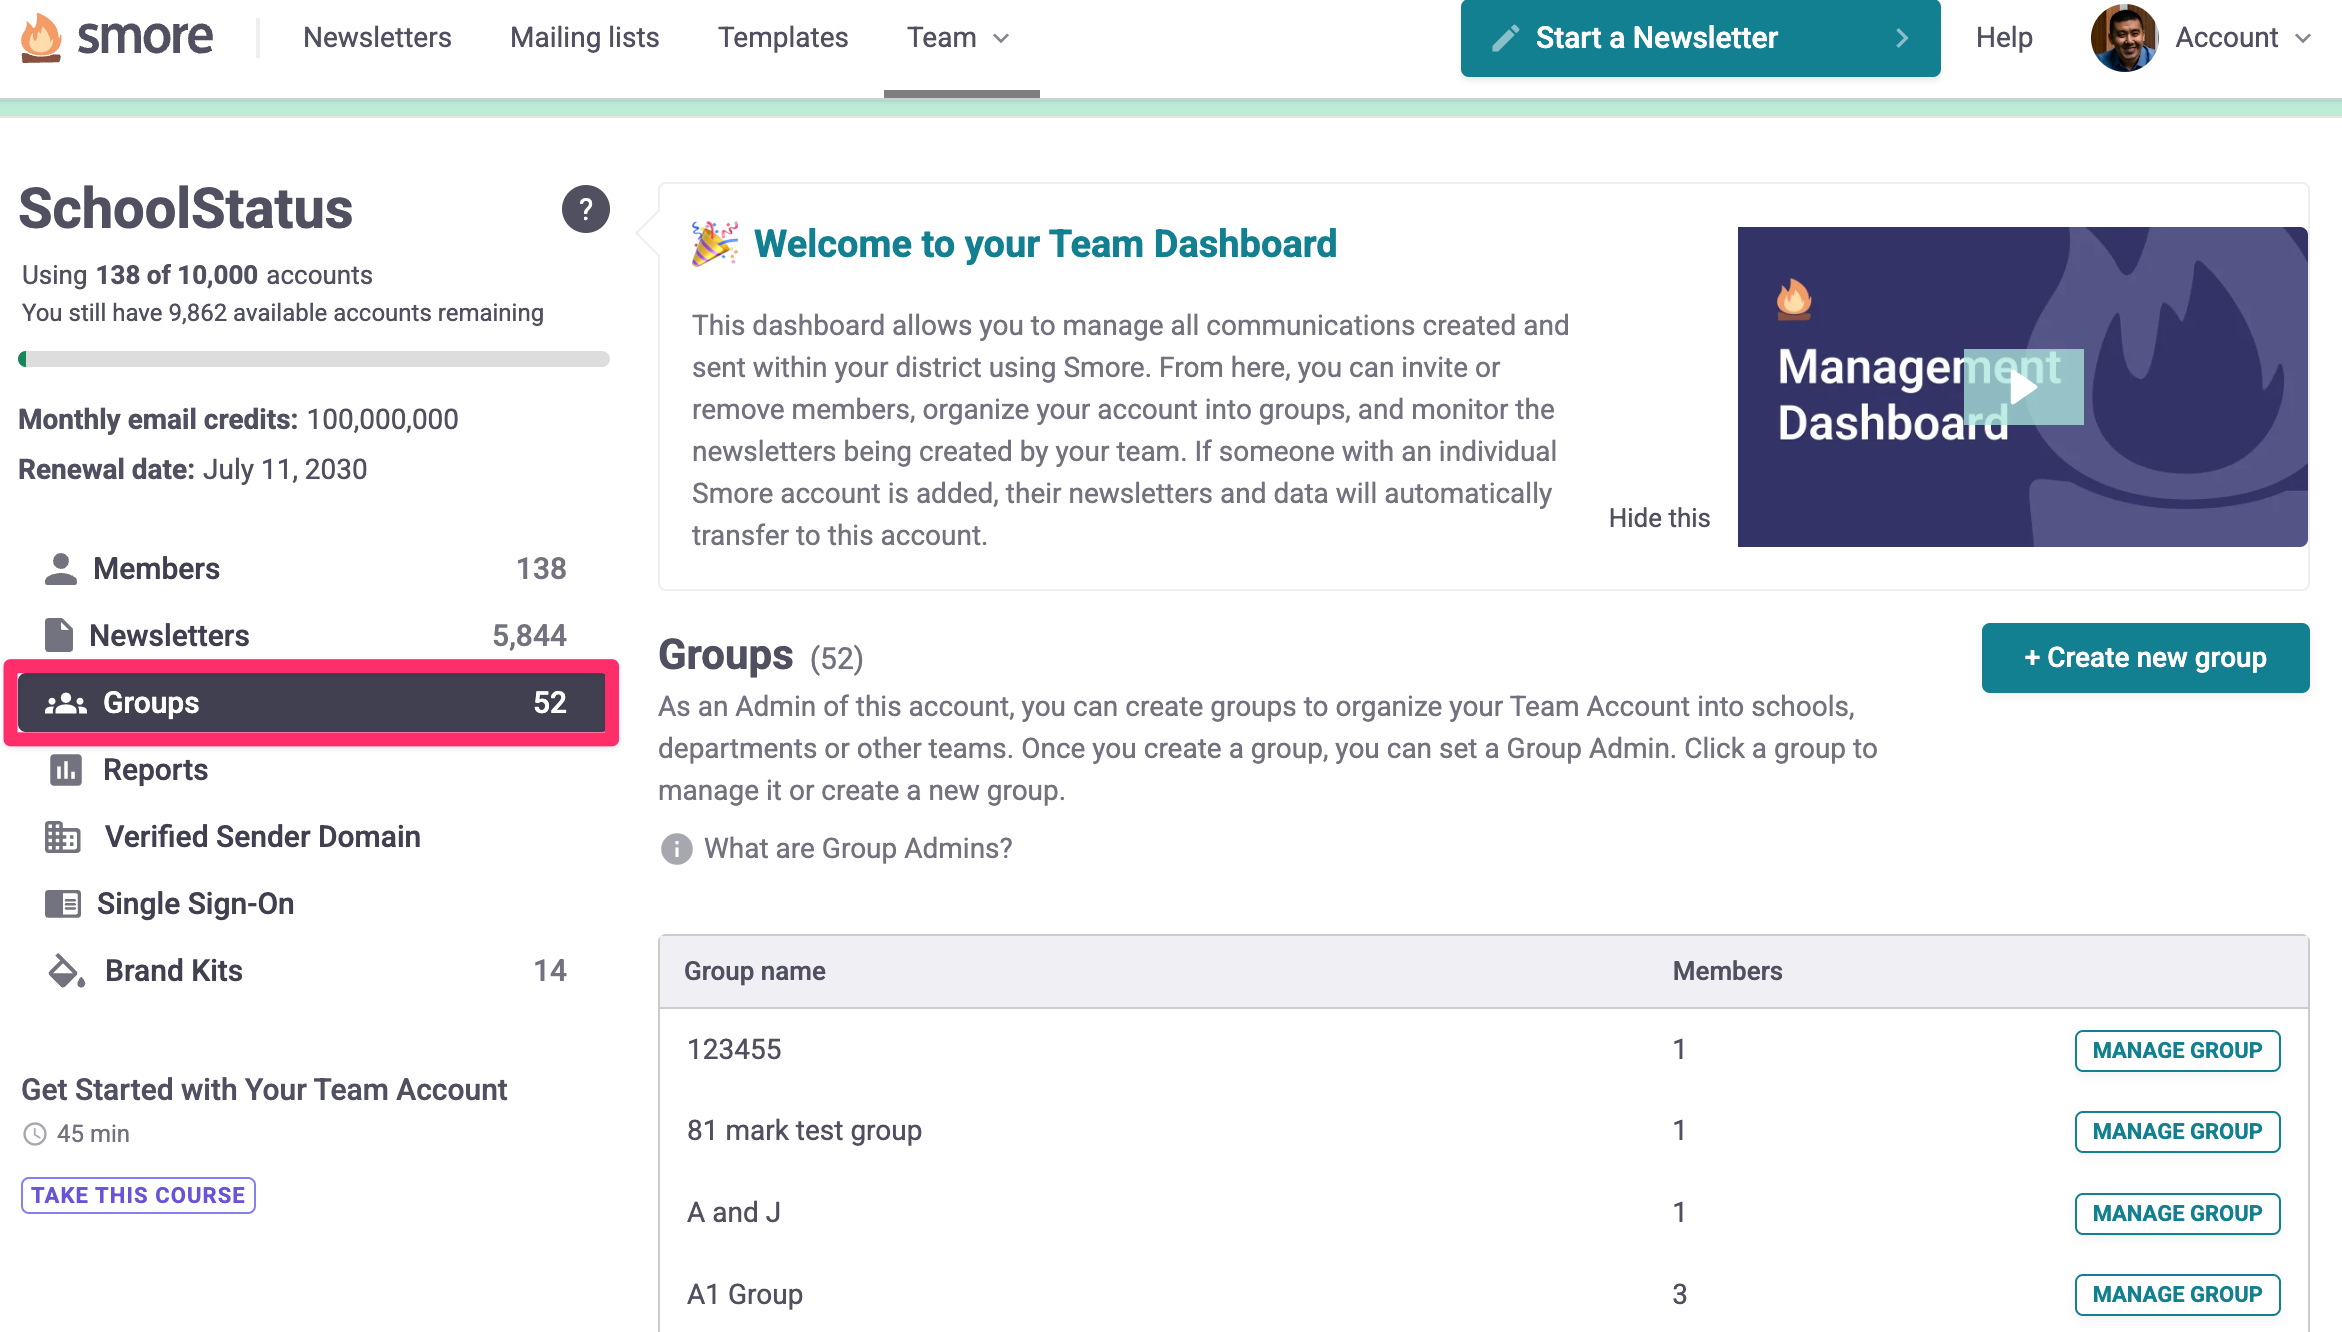
Task: Click the info icon beside Group Admins
Action: [676, 849]
